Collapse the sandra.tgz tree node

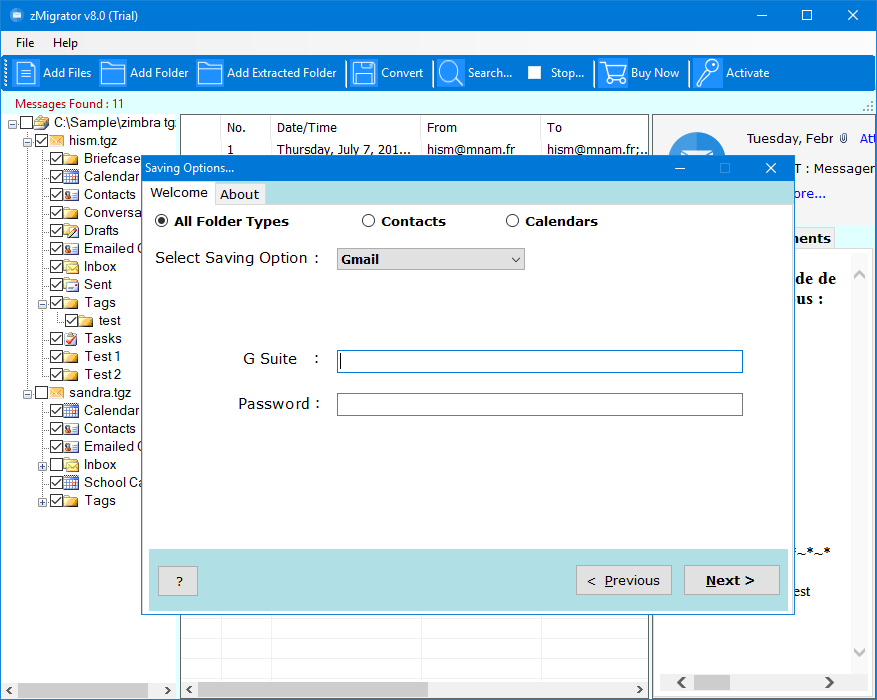[27, 394]
